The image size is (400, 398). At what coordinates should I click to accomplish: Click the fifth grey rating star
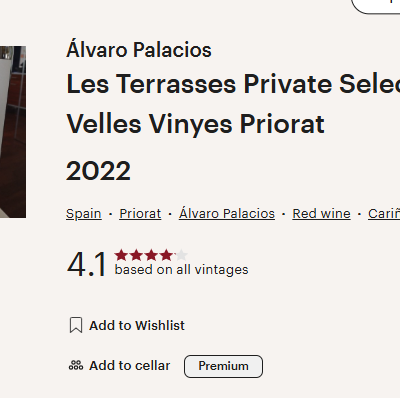(181, 255)
